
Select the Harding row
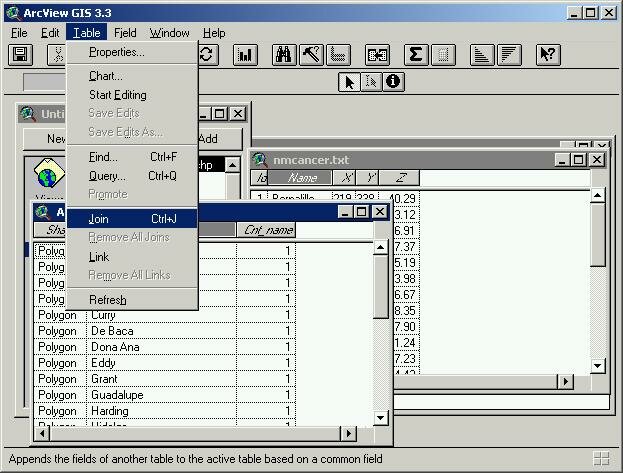pyautogui.click(x=164, y=411)
